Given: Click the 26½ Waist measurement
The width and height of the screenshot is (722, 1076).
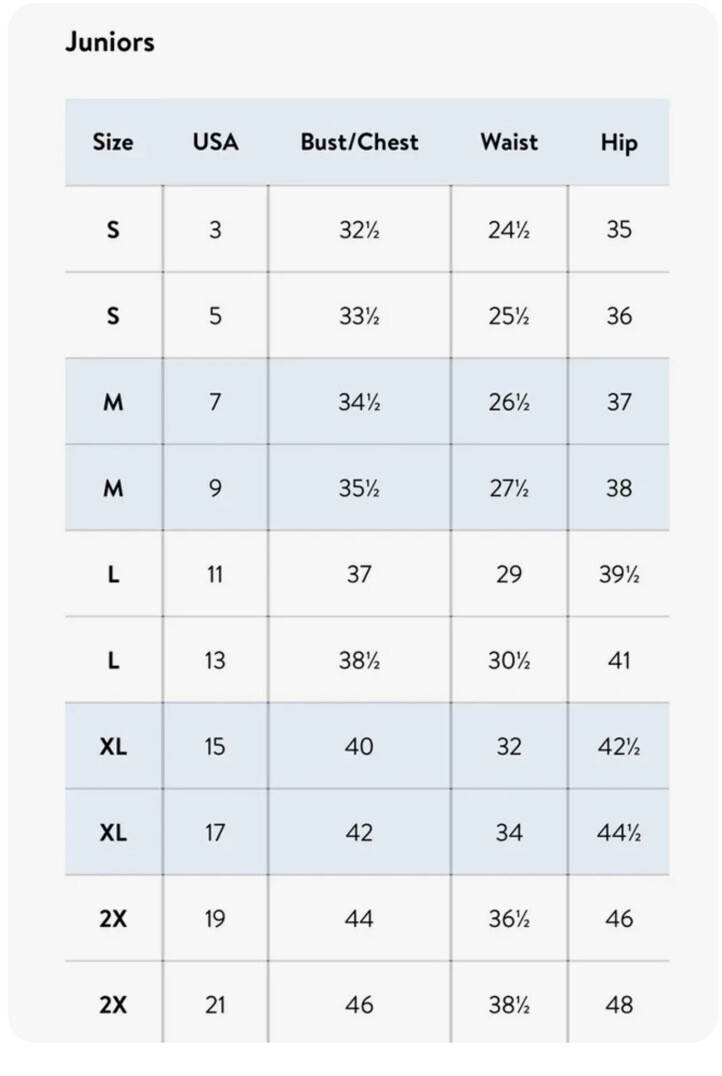Looking at the screenshot, I should pyautogui.click(x=509, y=402).
